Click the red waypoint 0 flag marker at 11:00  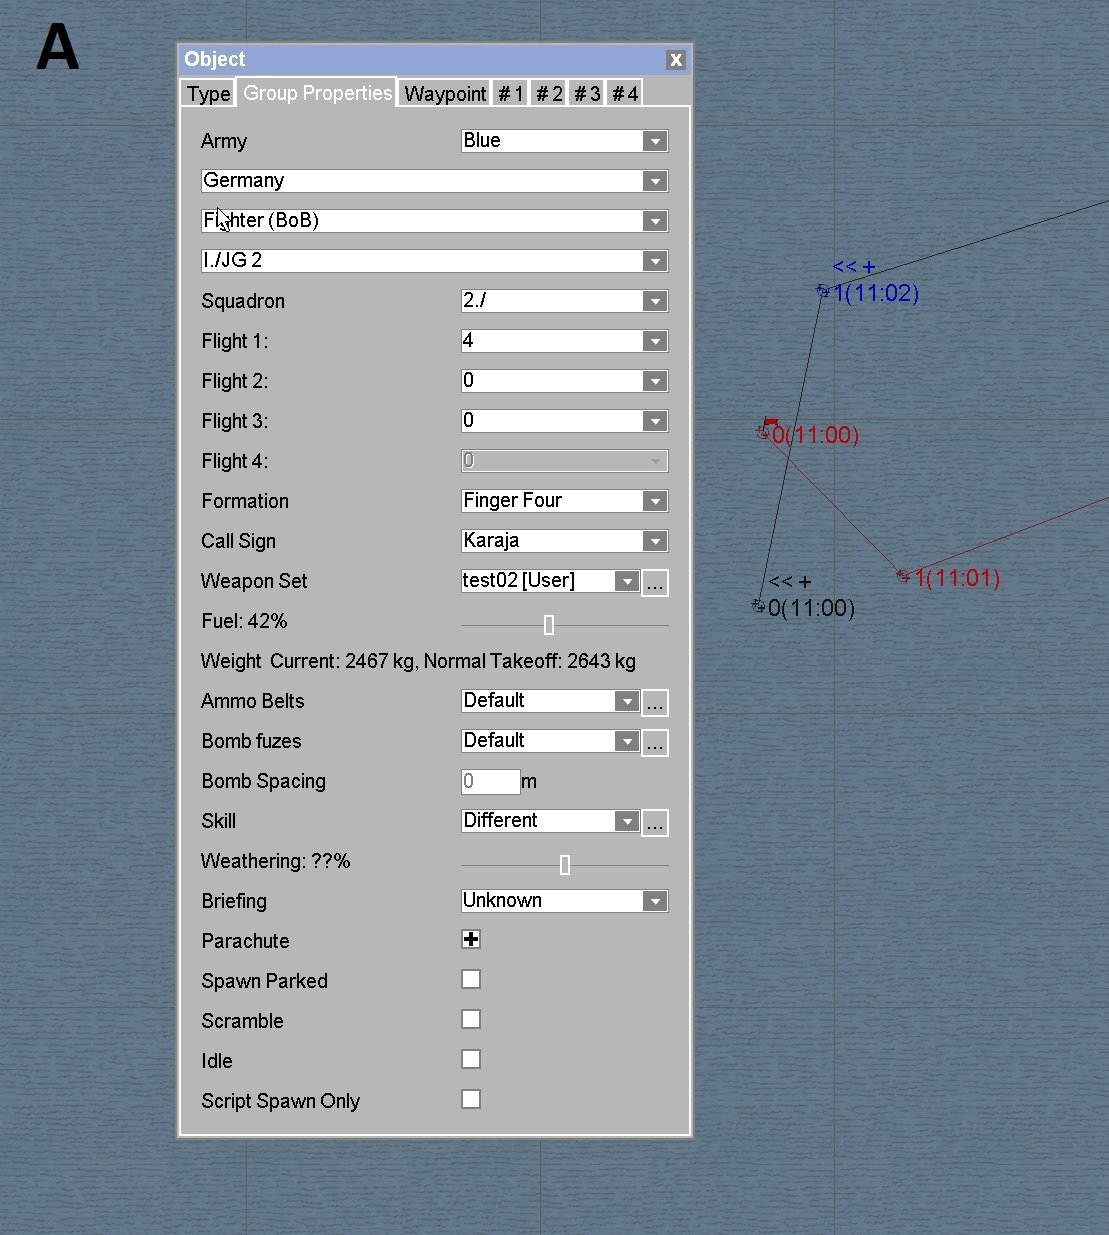pyautogui.click(x=765, y=431)
